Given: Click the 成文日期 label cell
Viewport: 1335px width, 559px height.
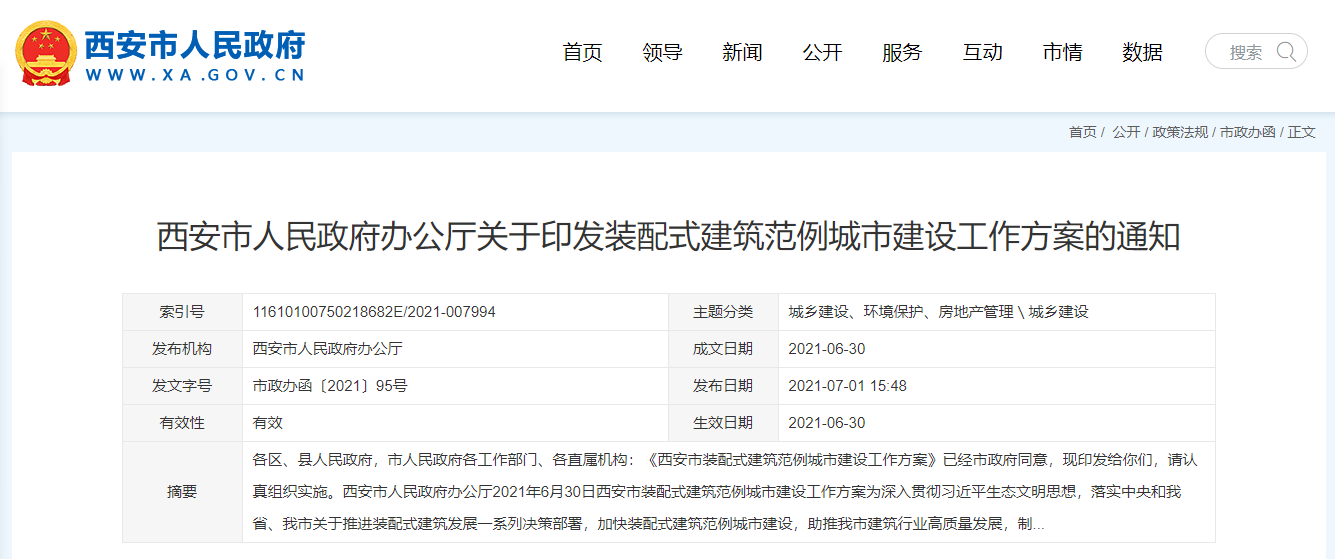Looking at the screenshot, I should [723, 349].
